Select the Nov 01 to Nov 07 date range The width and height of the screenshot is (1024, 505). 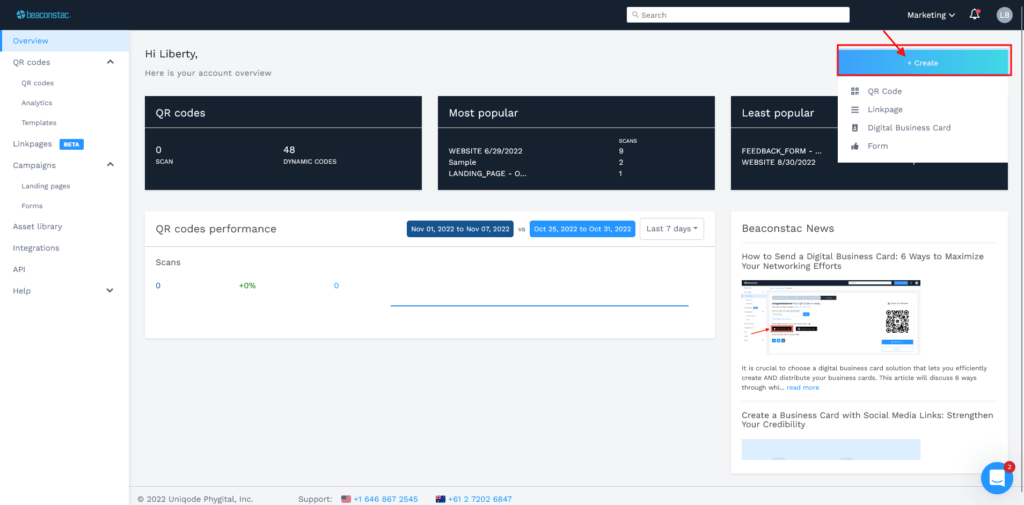460,229
